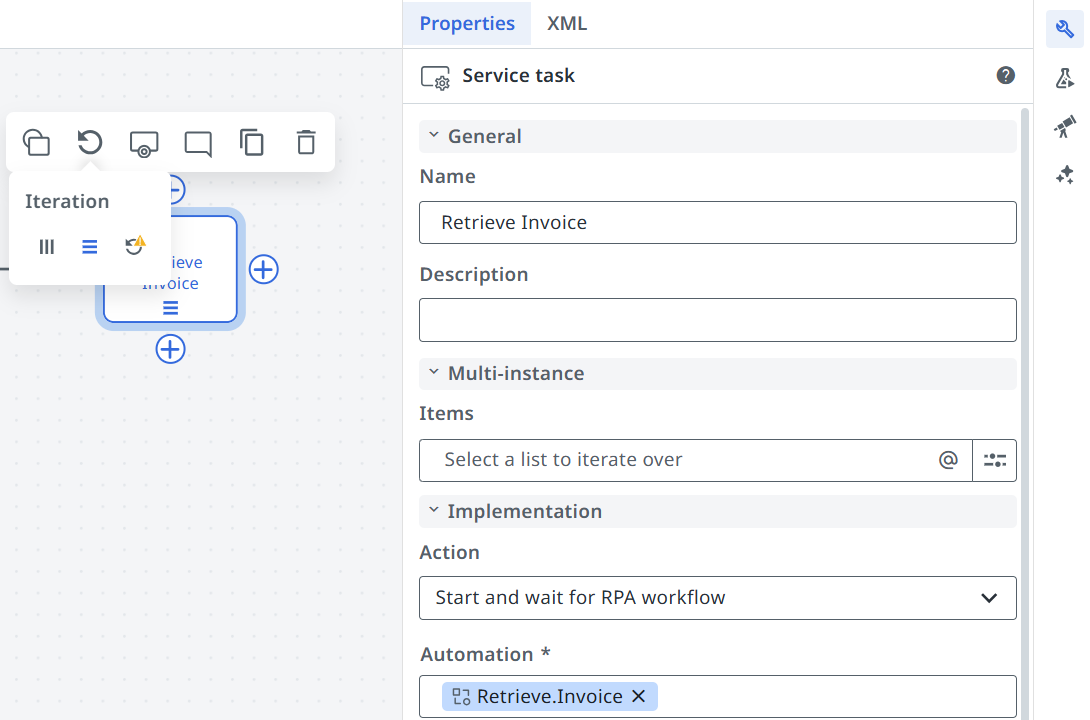Open the Action dropdown
Screen dimensions: 1090x720
click(717, 598)
